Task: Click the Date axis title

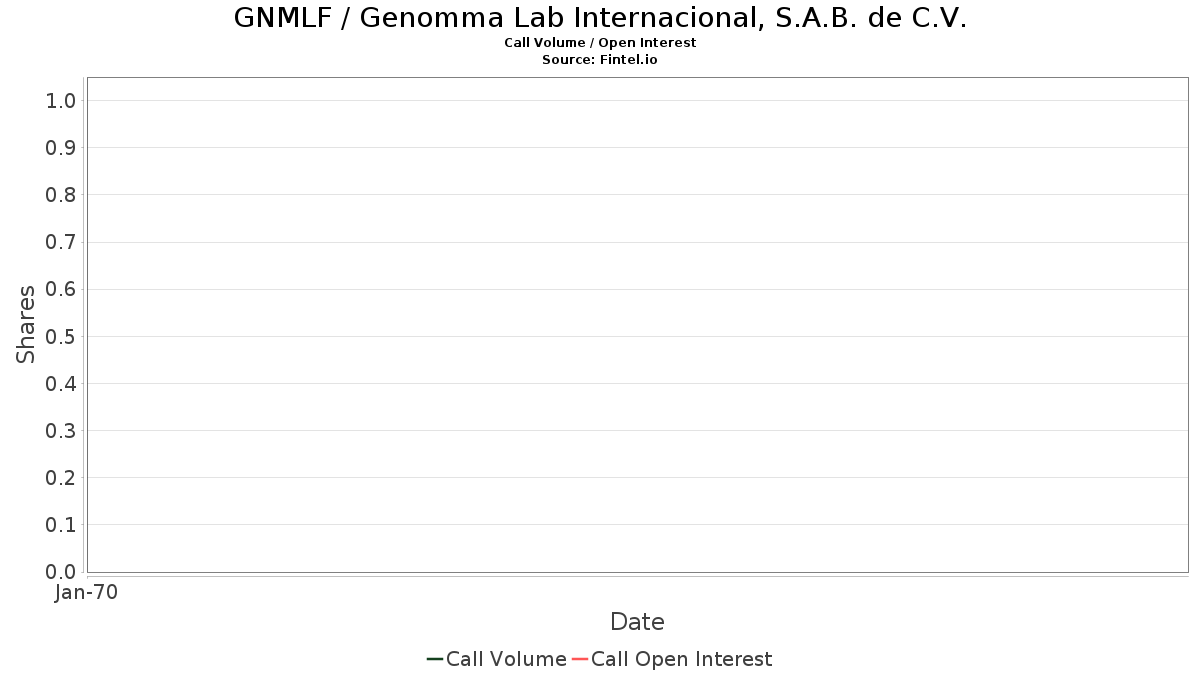Action: tap(637, 622)
